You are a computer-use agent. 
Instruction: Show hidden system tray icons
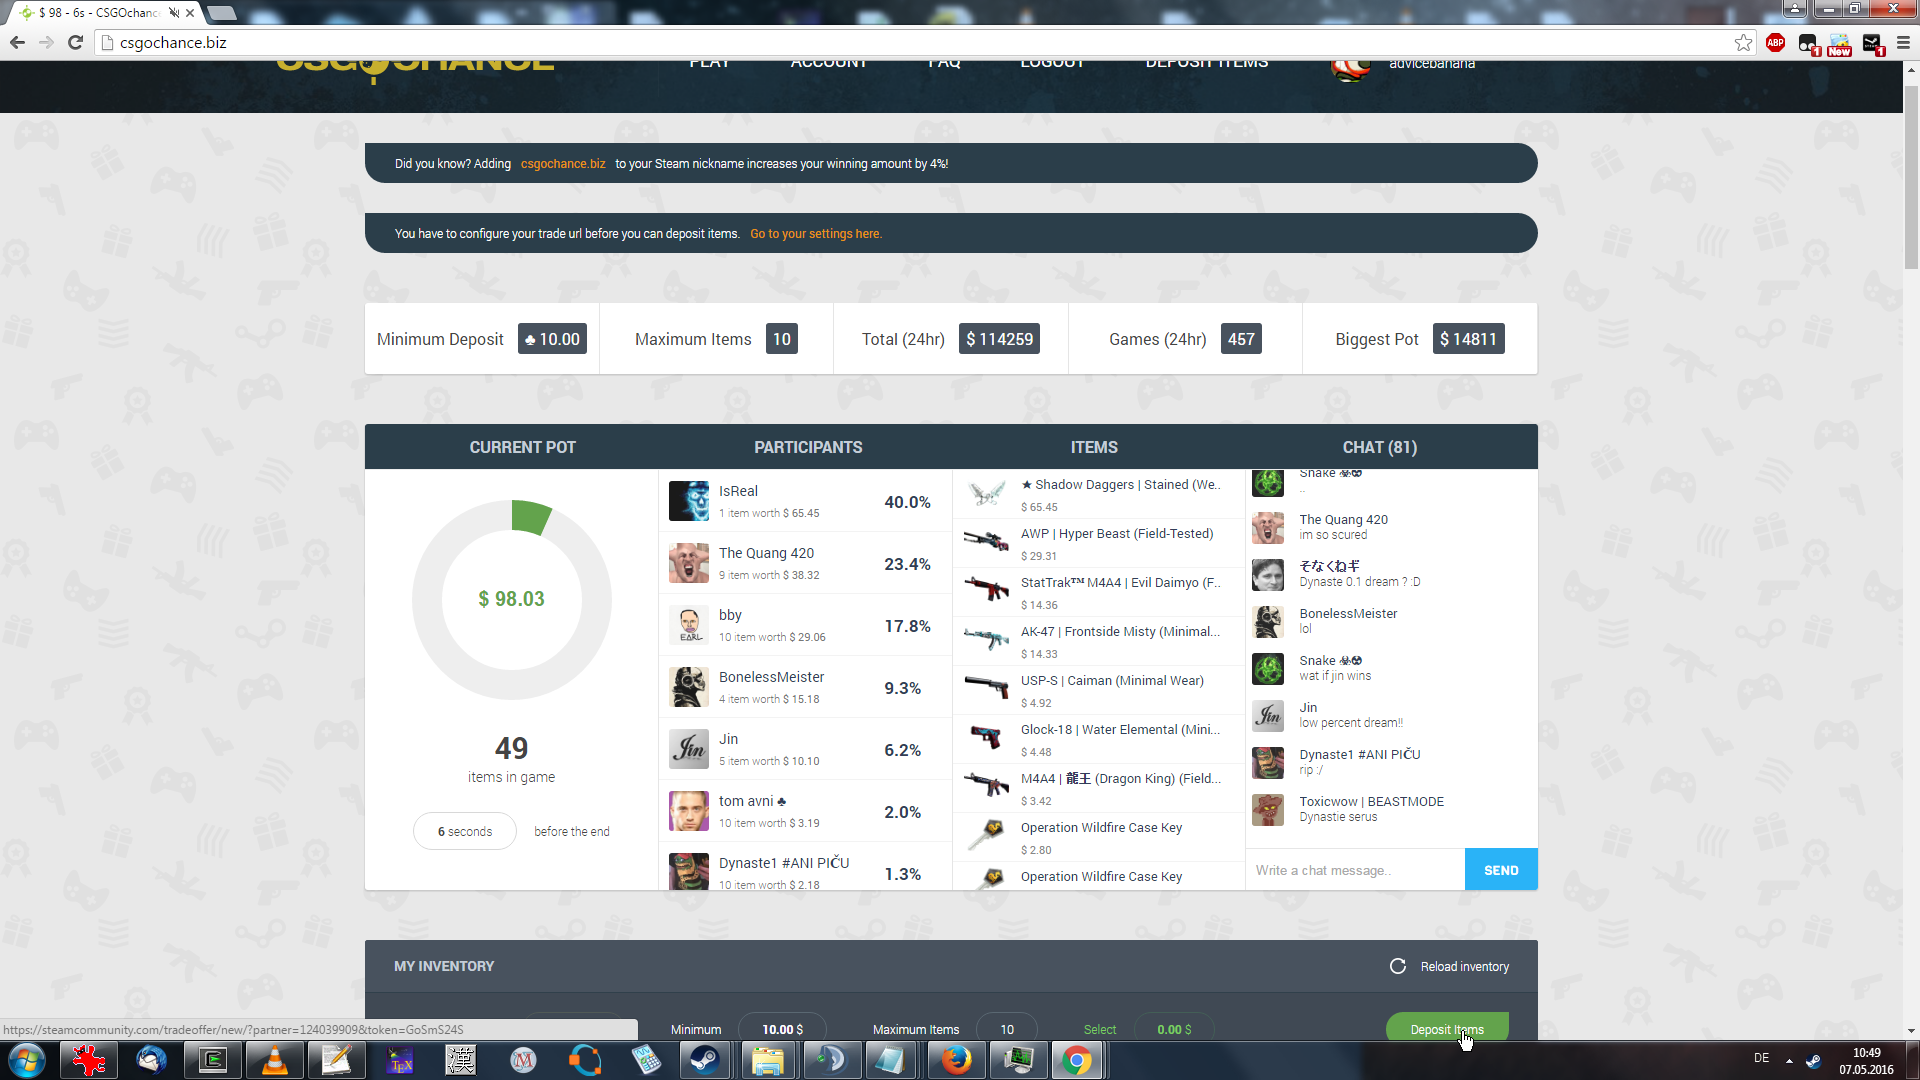click(x=1789, y=1060)
